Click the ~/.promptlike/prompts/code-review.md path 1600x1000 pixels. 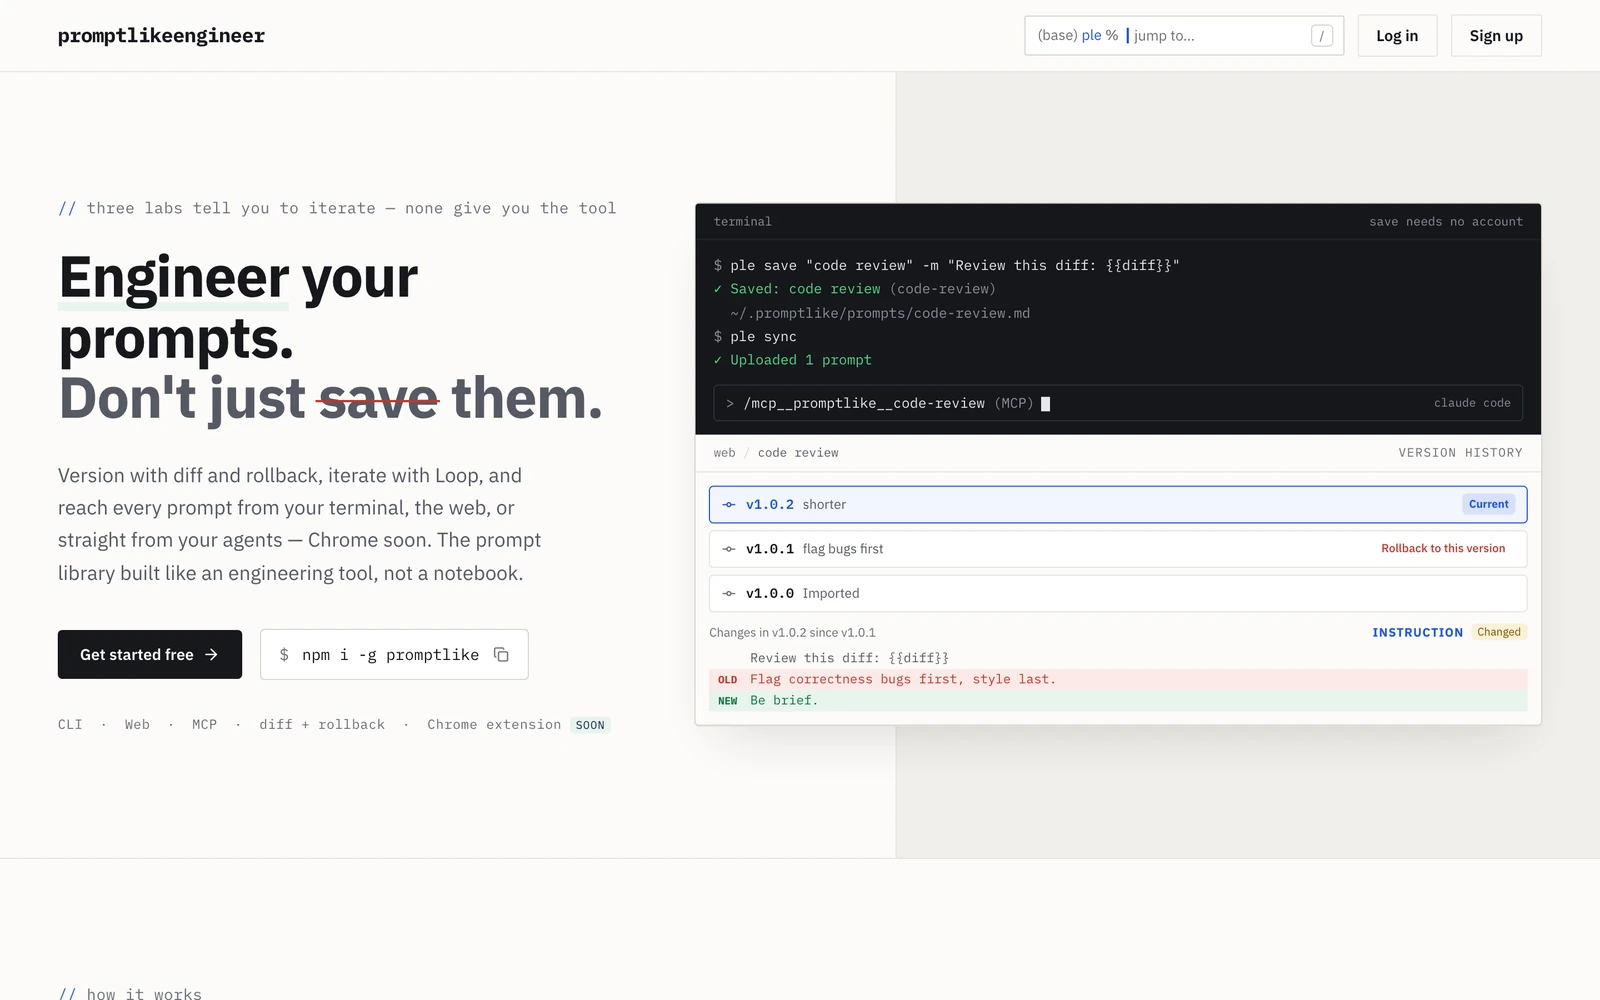click(880, 313)
